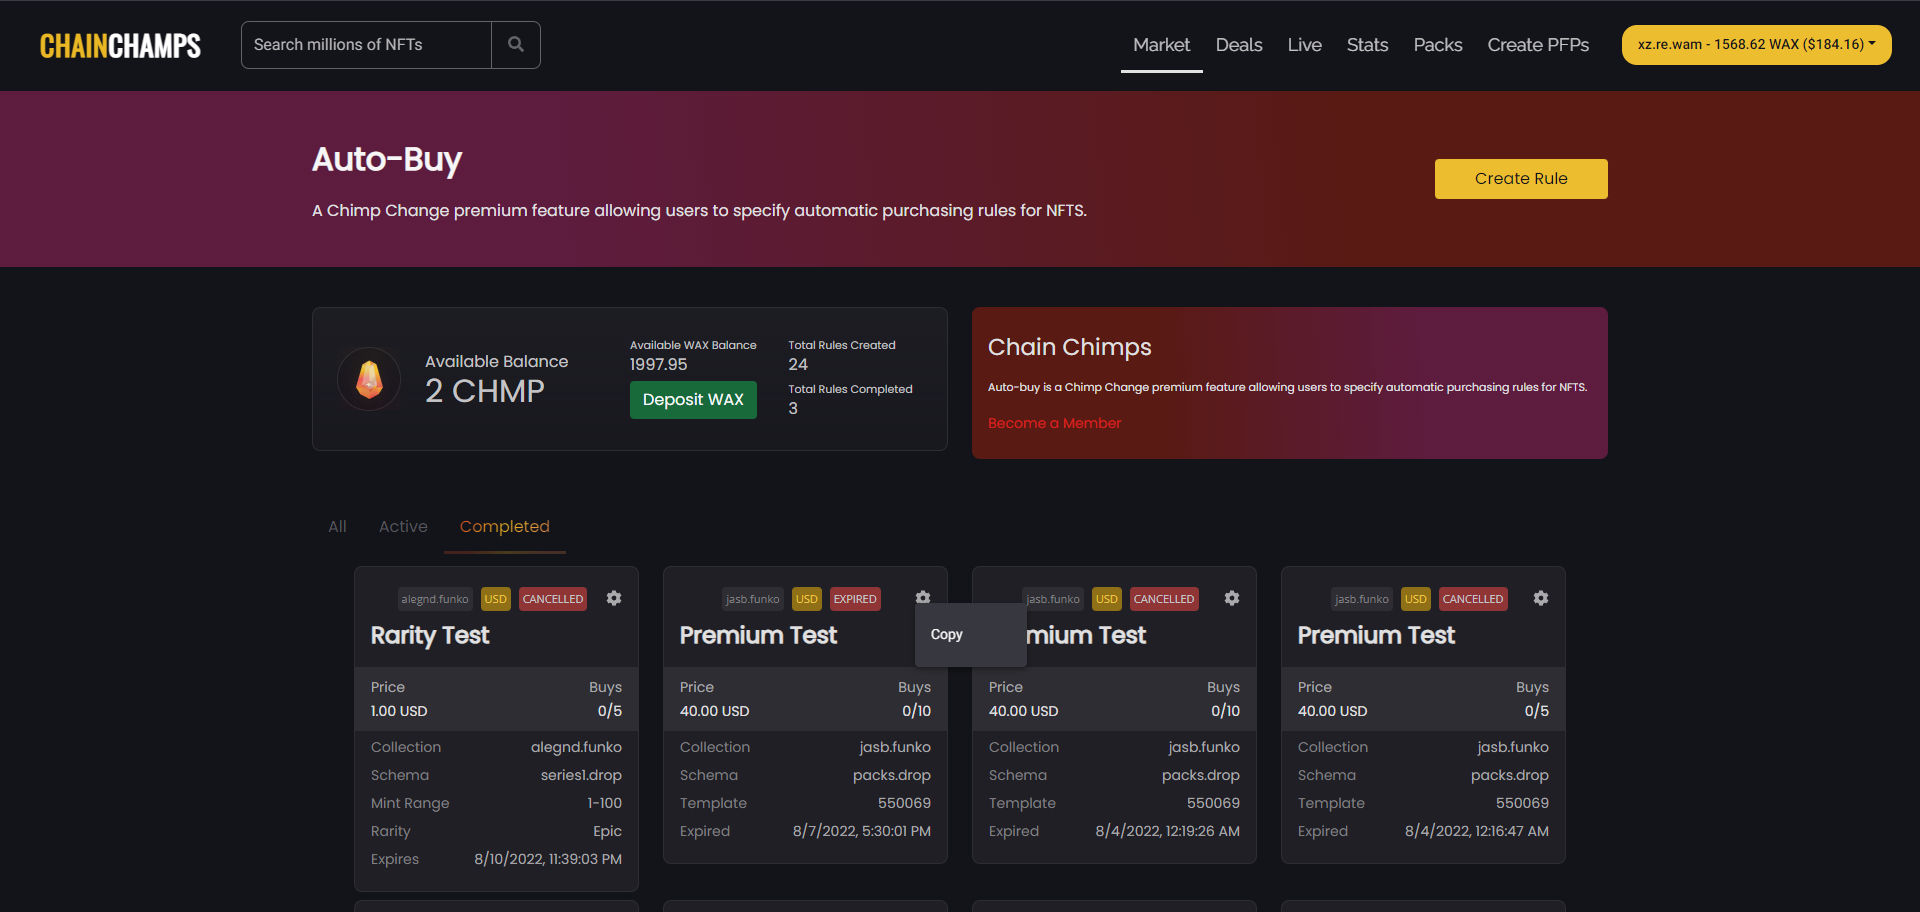1920x912 pixels.
Task: Open the Stats page
Action: point(1367,45)
